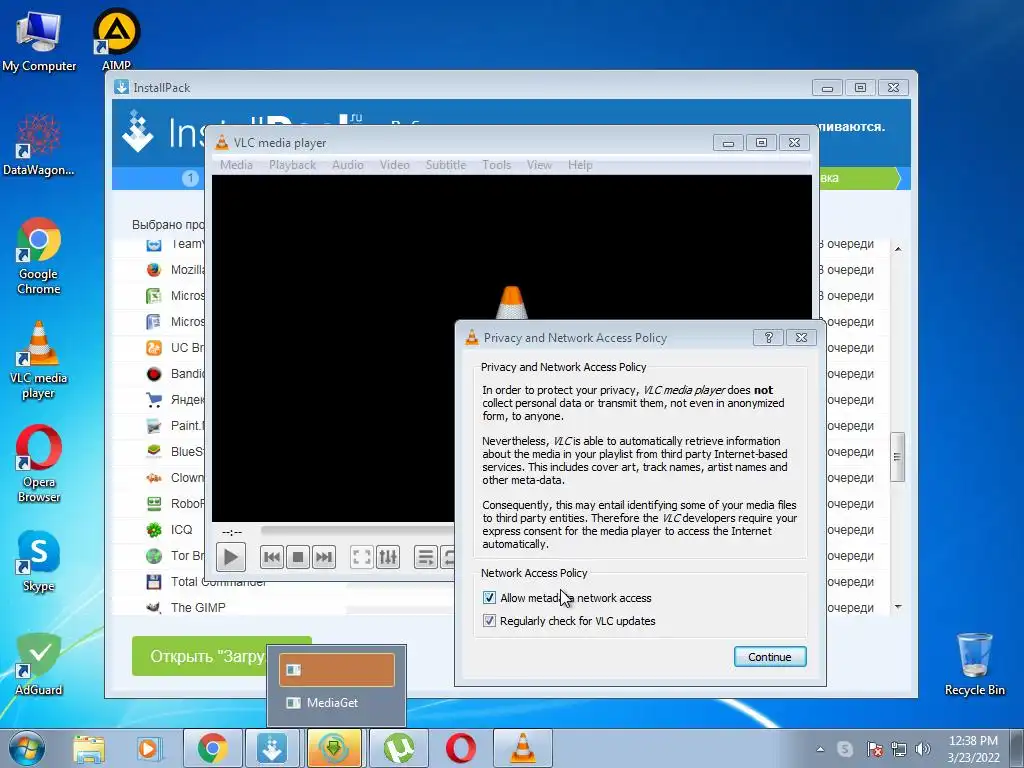Click InstallPack list scroll down arrow

(898, 607)
